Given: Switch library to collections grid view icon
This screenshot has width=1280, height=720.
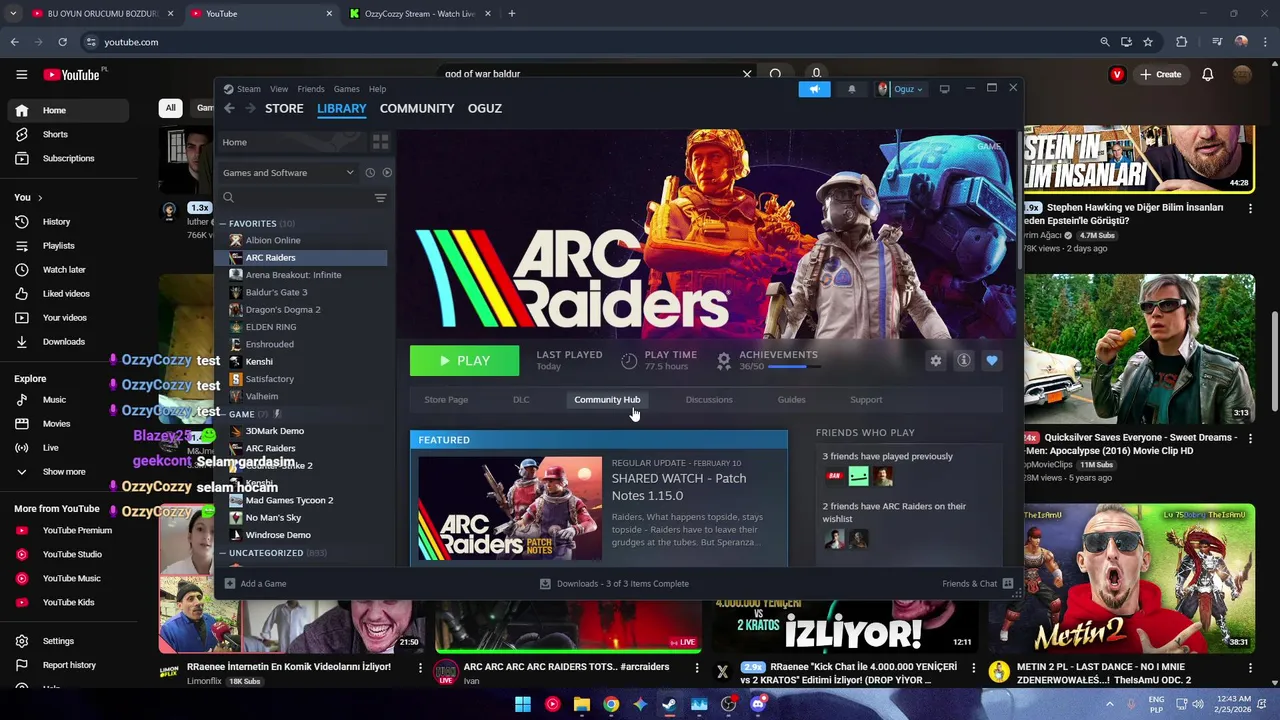Looking at the screenshot, I should pos(380,142).
